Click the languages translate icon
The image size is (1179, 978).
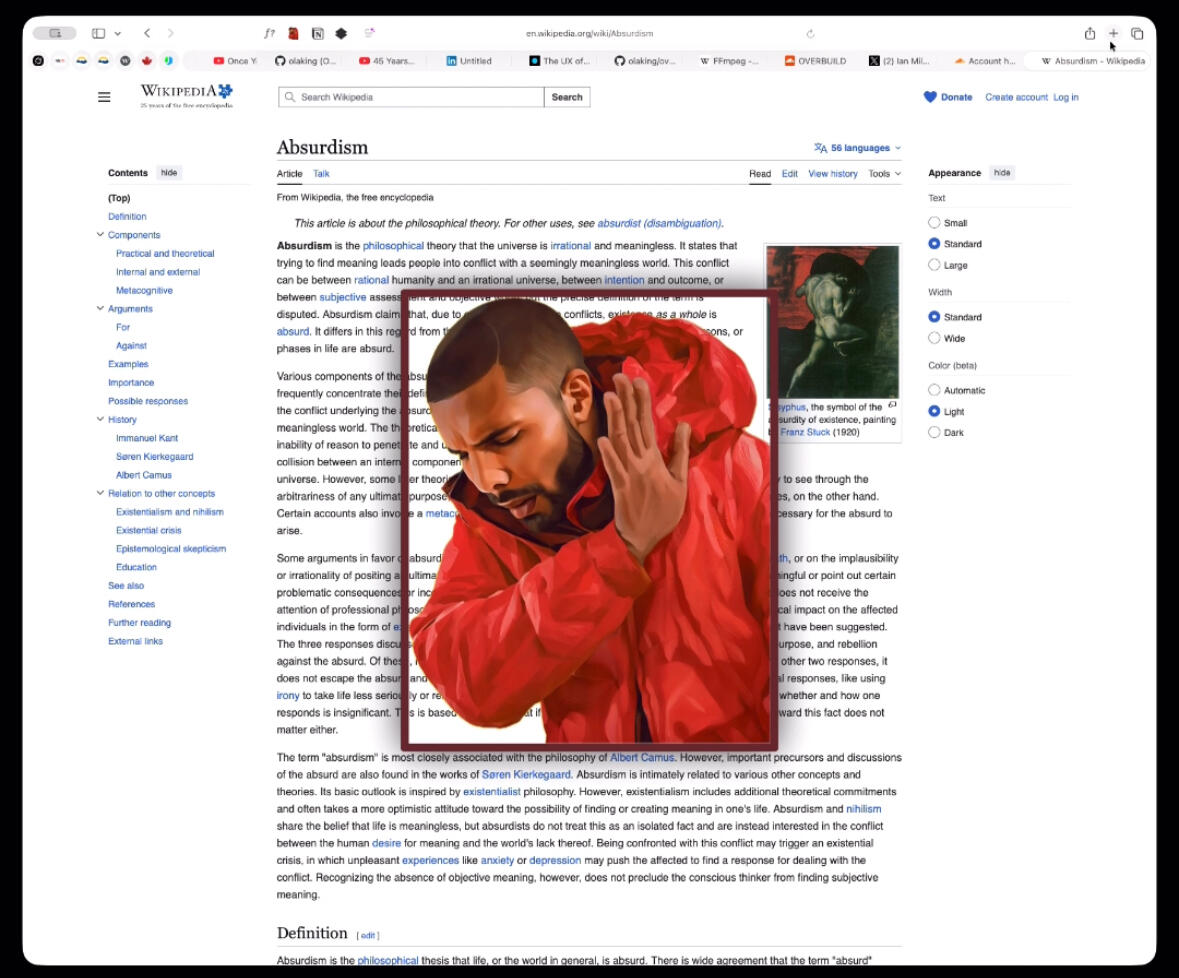820,148
